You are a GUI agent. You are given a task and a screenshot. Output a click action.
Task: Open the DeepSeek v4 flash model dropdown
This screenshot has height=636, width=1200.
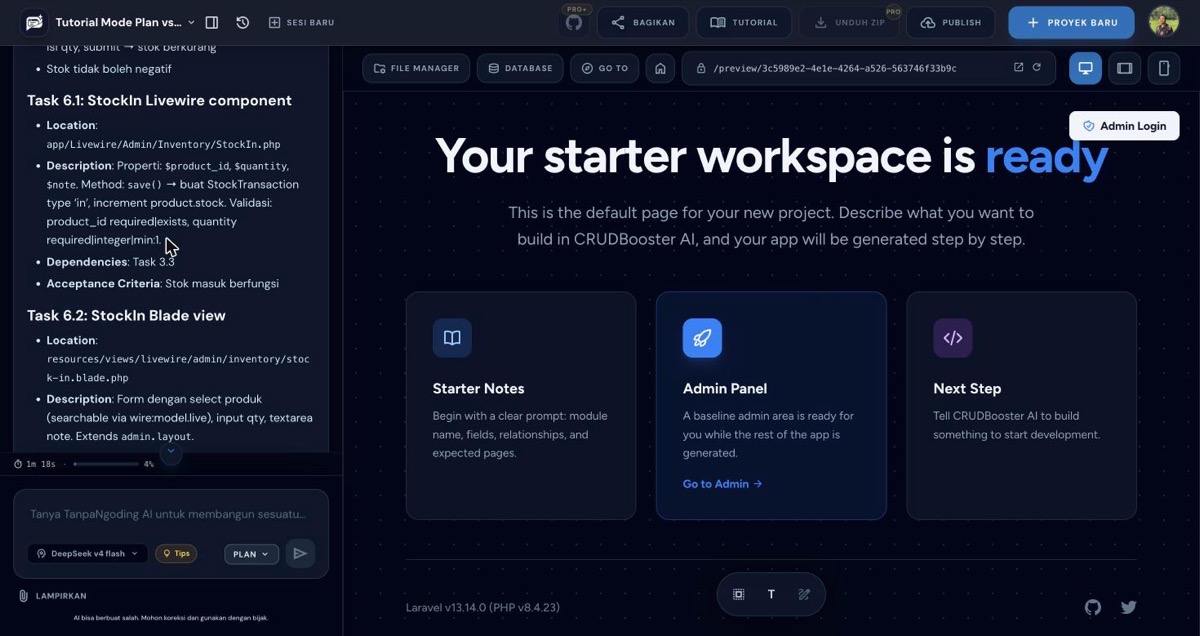(x=88, y=553)
